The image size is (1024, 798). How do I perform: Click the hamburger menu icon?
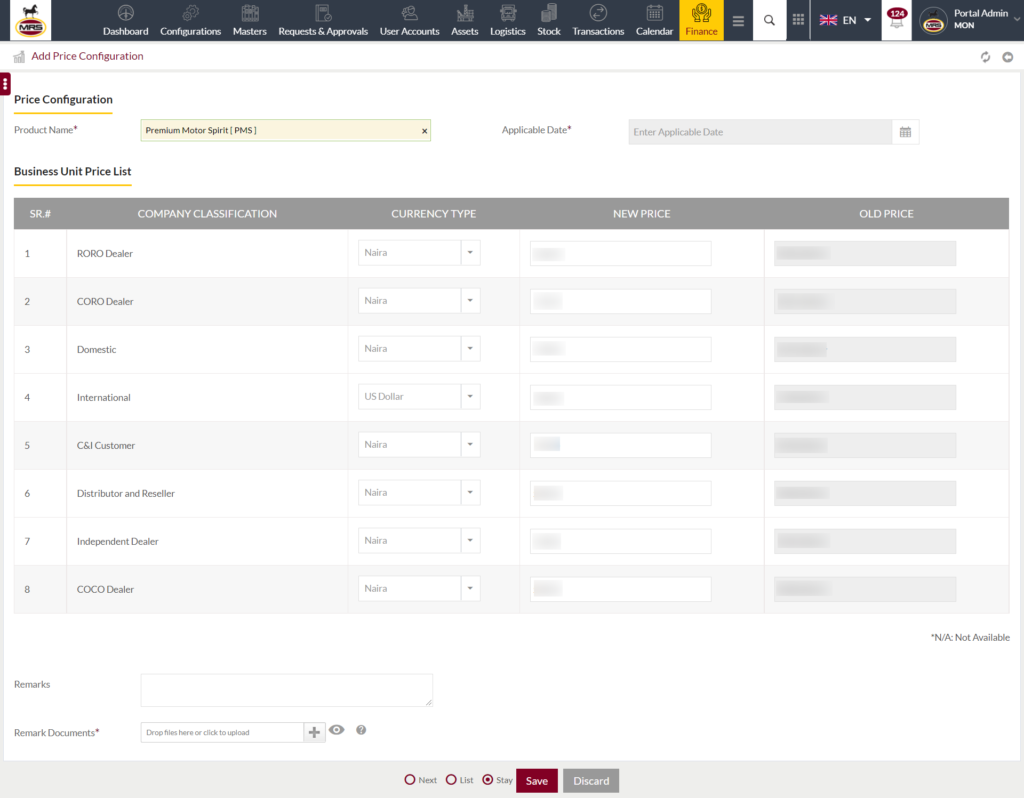coord(738,21)
